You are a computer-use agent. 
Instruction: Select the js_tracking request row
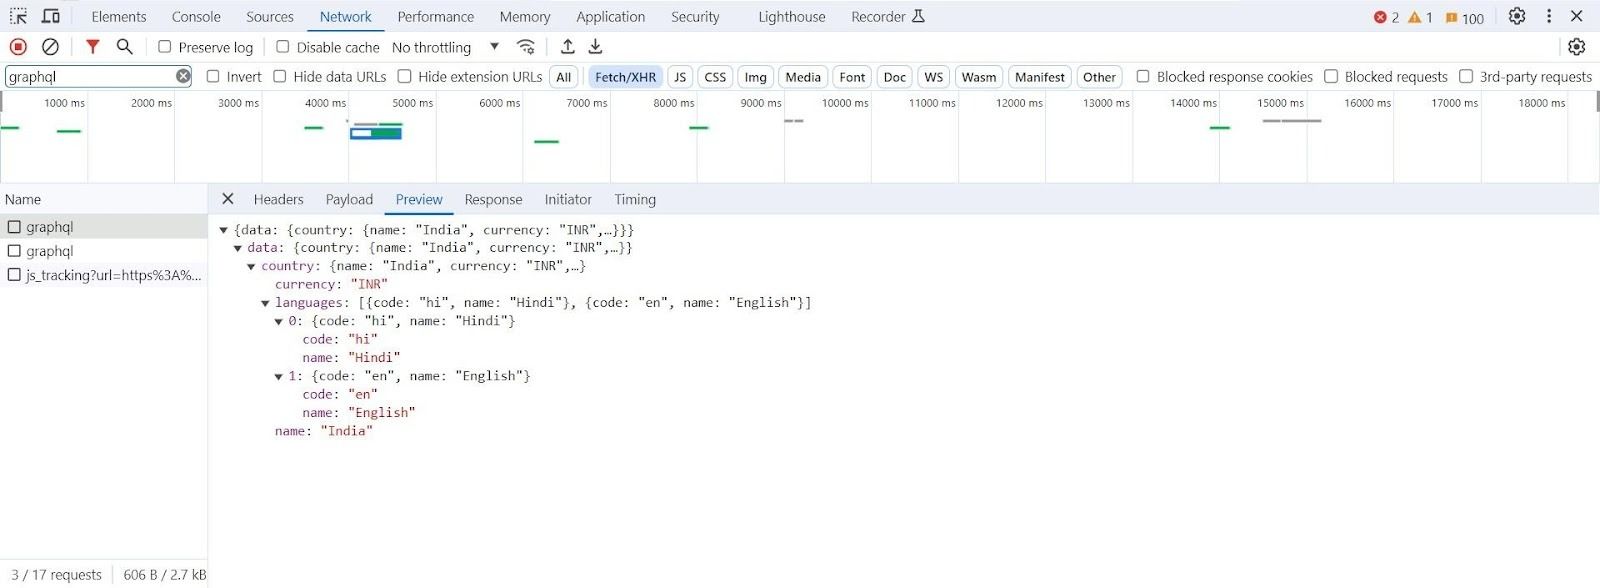point(104,275)
